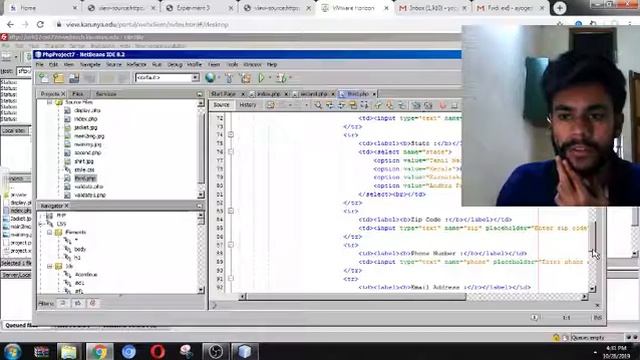Screen dimensions: 640x360
Task: Click the New Project folder icon
Action: click(58, 78)
